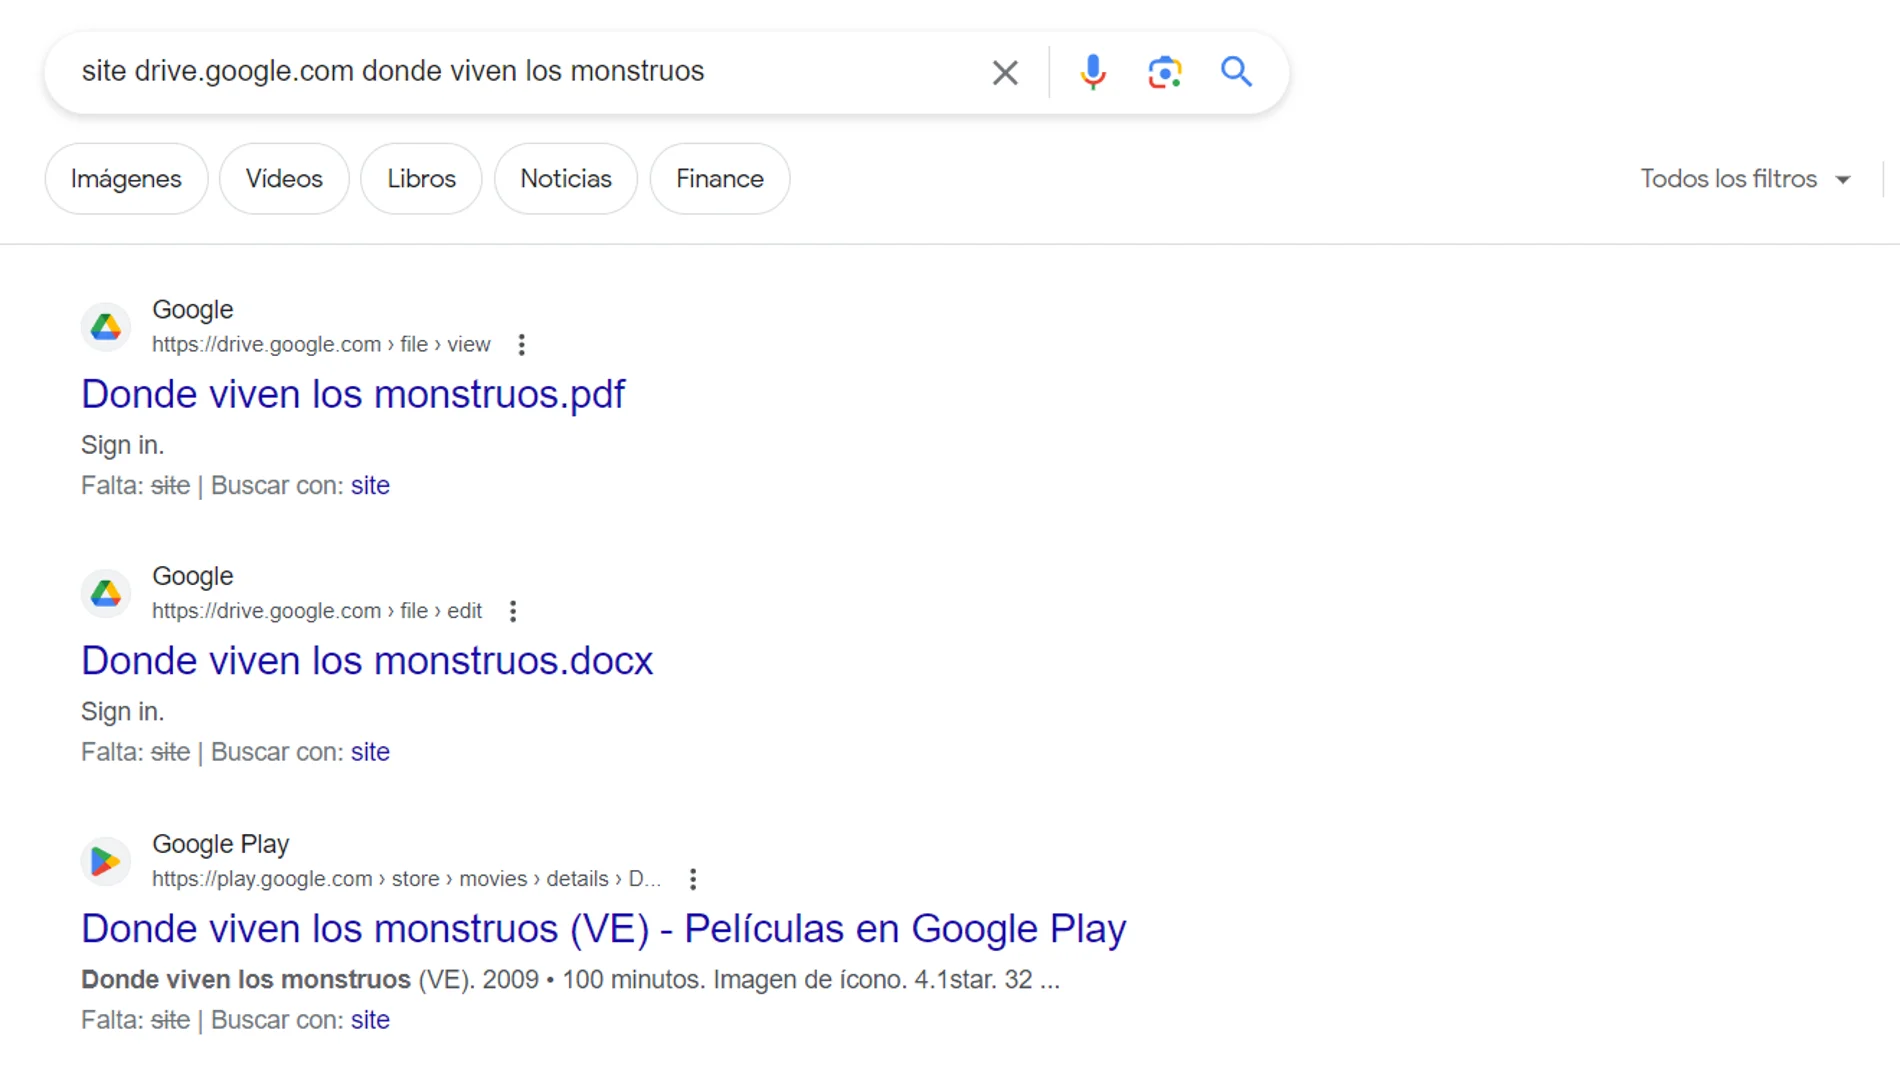Switch to the Noticias filter tab
Image resolution: width=1900 pixels, height=1069 pixels.
(x=566, y=179)
